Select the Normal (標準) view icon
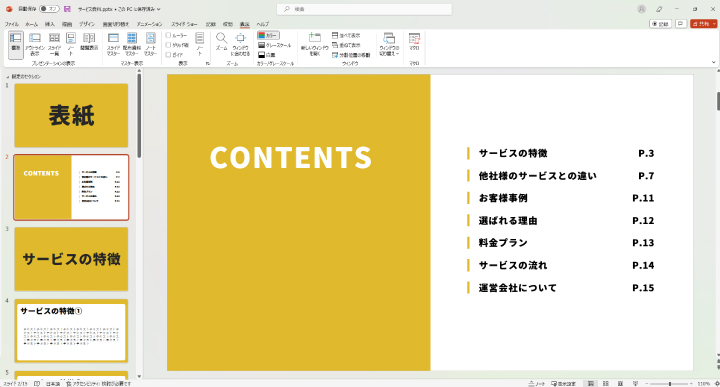Viewport: 720px width, 387px height. tap(16, 45)
